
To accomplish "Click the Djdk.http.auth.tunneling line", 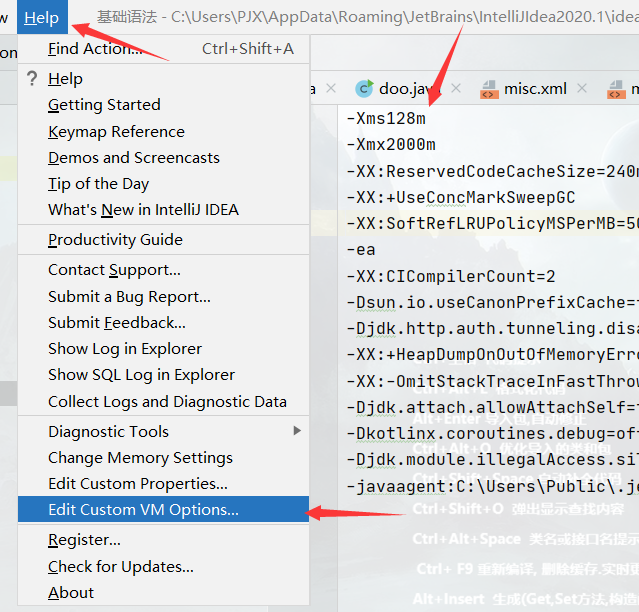I will pyautogui.click(x=492, y=328).
